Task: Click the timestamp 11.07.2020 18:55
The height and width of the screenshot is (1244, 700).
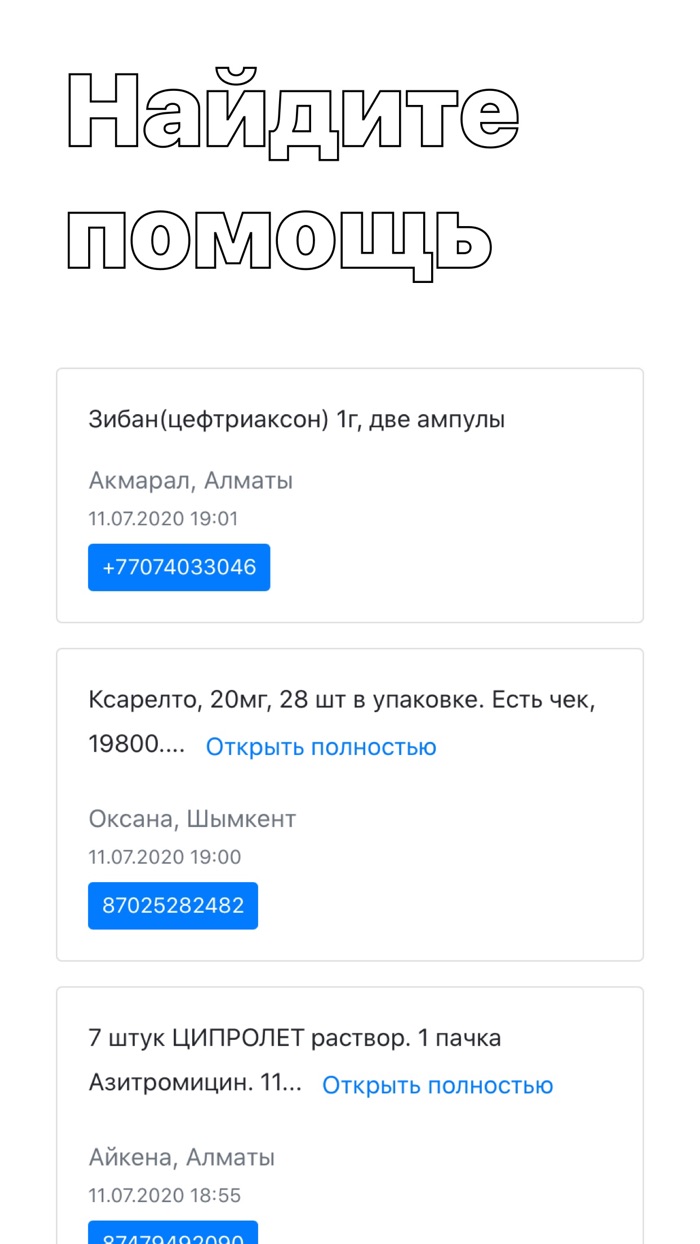Action: [x=164, y=1195]
